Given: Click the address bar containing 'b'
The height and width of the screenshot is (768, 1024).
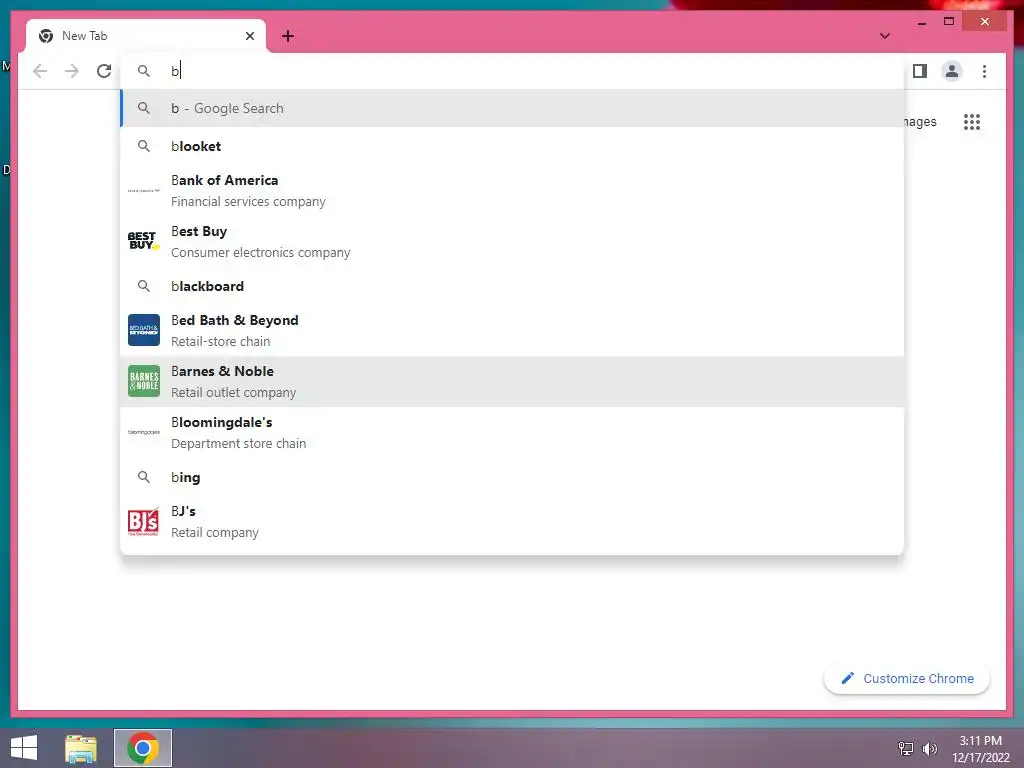Looking at the screenshot, I should [x=512, y=71].
